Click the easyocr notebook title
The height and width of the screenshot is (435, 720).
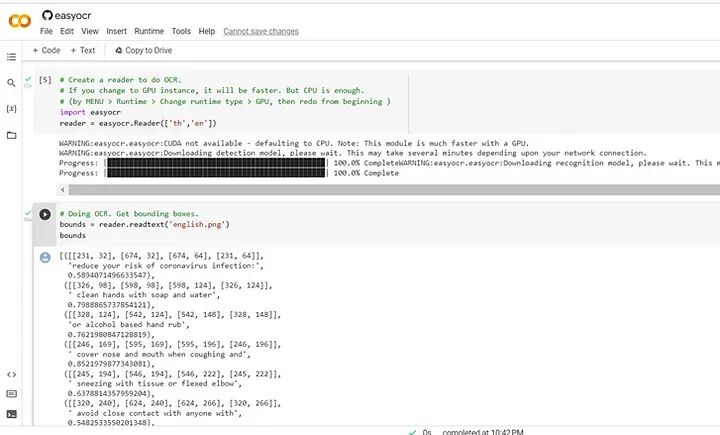click(73, 16)
